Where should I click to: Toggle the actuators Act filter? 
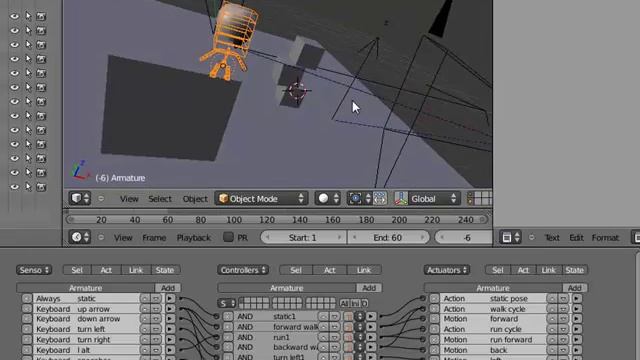coord(523,270)
